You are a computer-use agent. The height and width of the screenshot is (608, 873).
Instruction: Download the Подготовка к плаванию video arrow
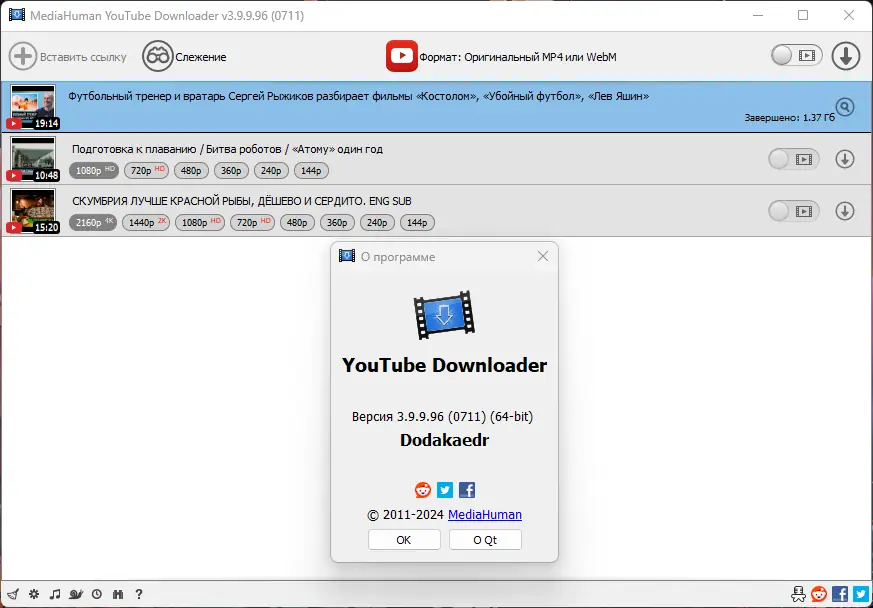pyautogui.click(x=845, y=159)
